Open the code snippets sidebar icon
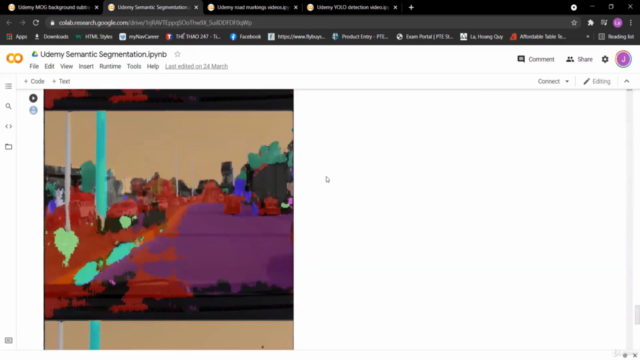This screenshot has width=640, height=360. (x=8, y=126)
